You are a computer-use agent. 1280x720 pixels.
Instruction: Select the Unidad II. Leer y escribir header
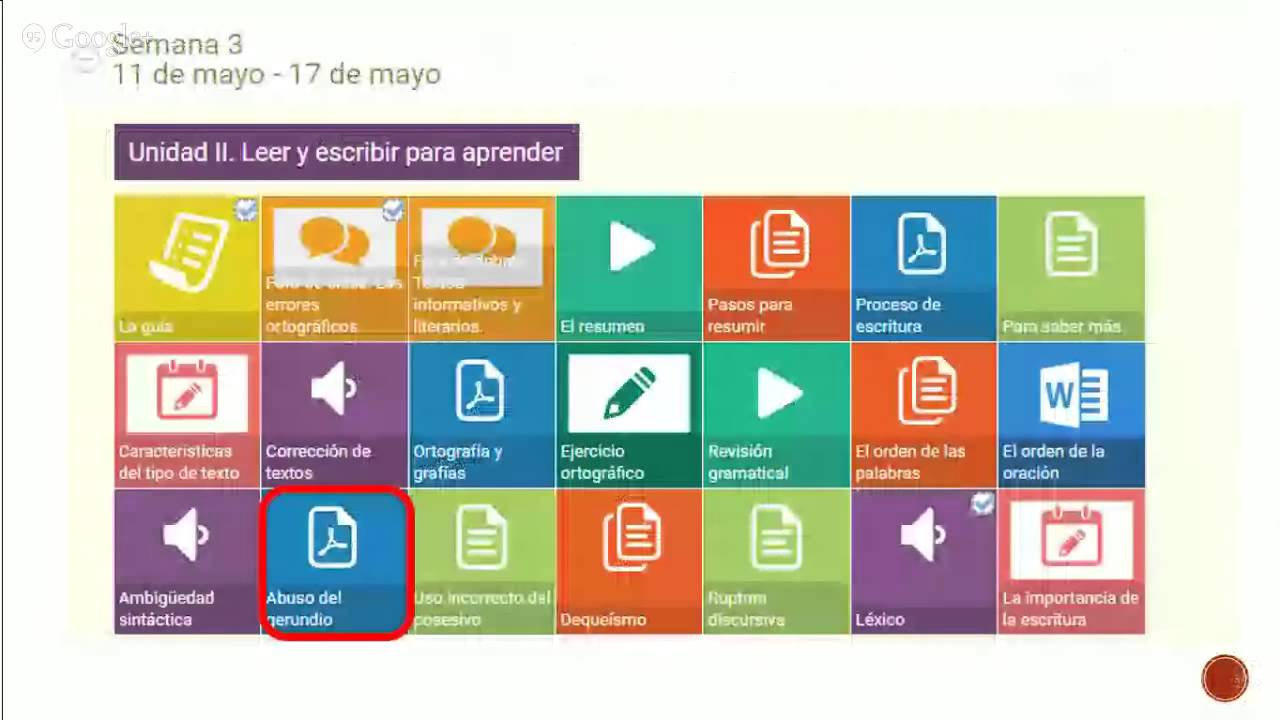click(x=346, y=152)
